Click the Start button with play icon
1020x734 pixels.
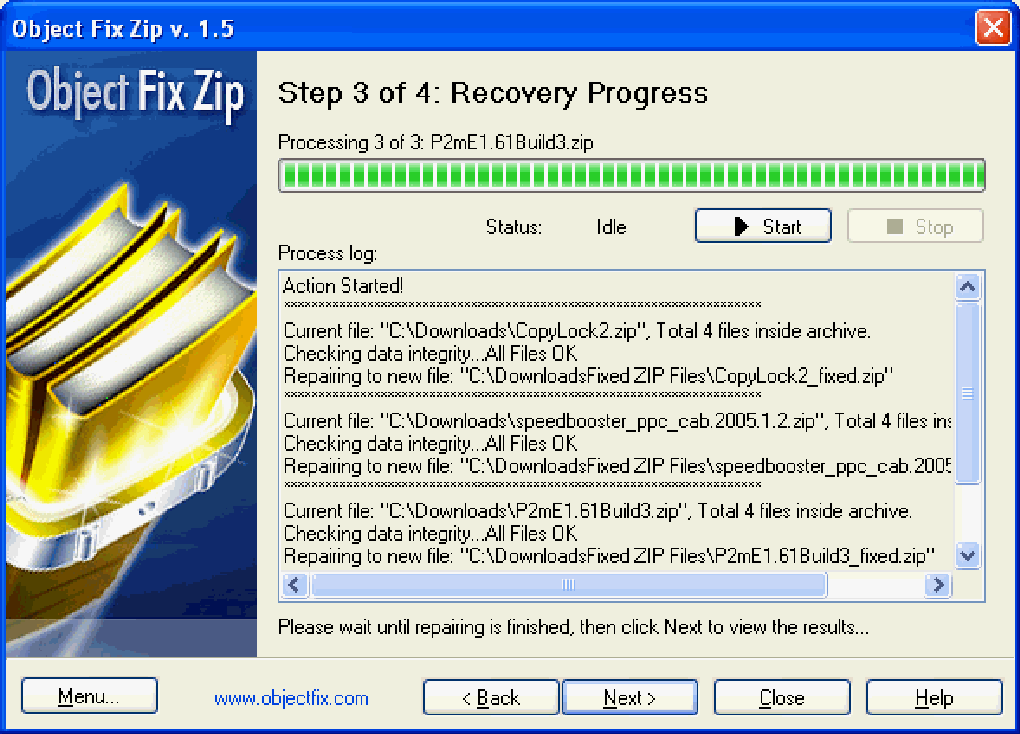point(763,226)
